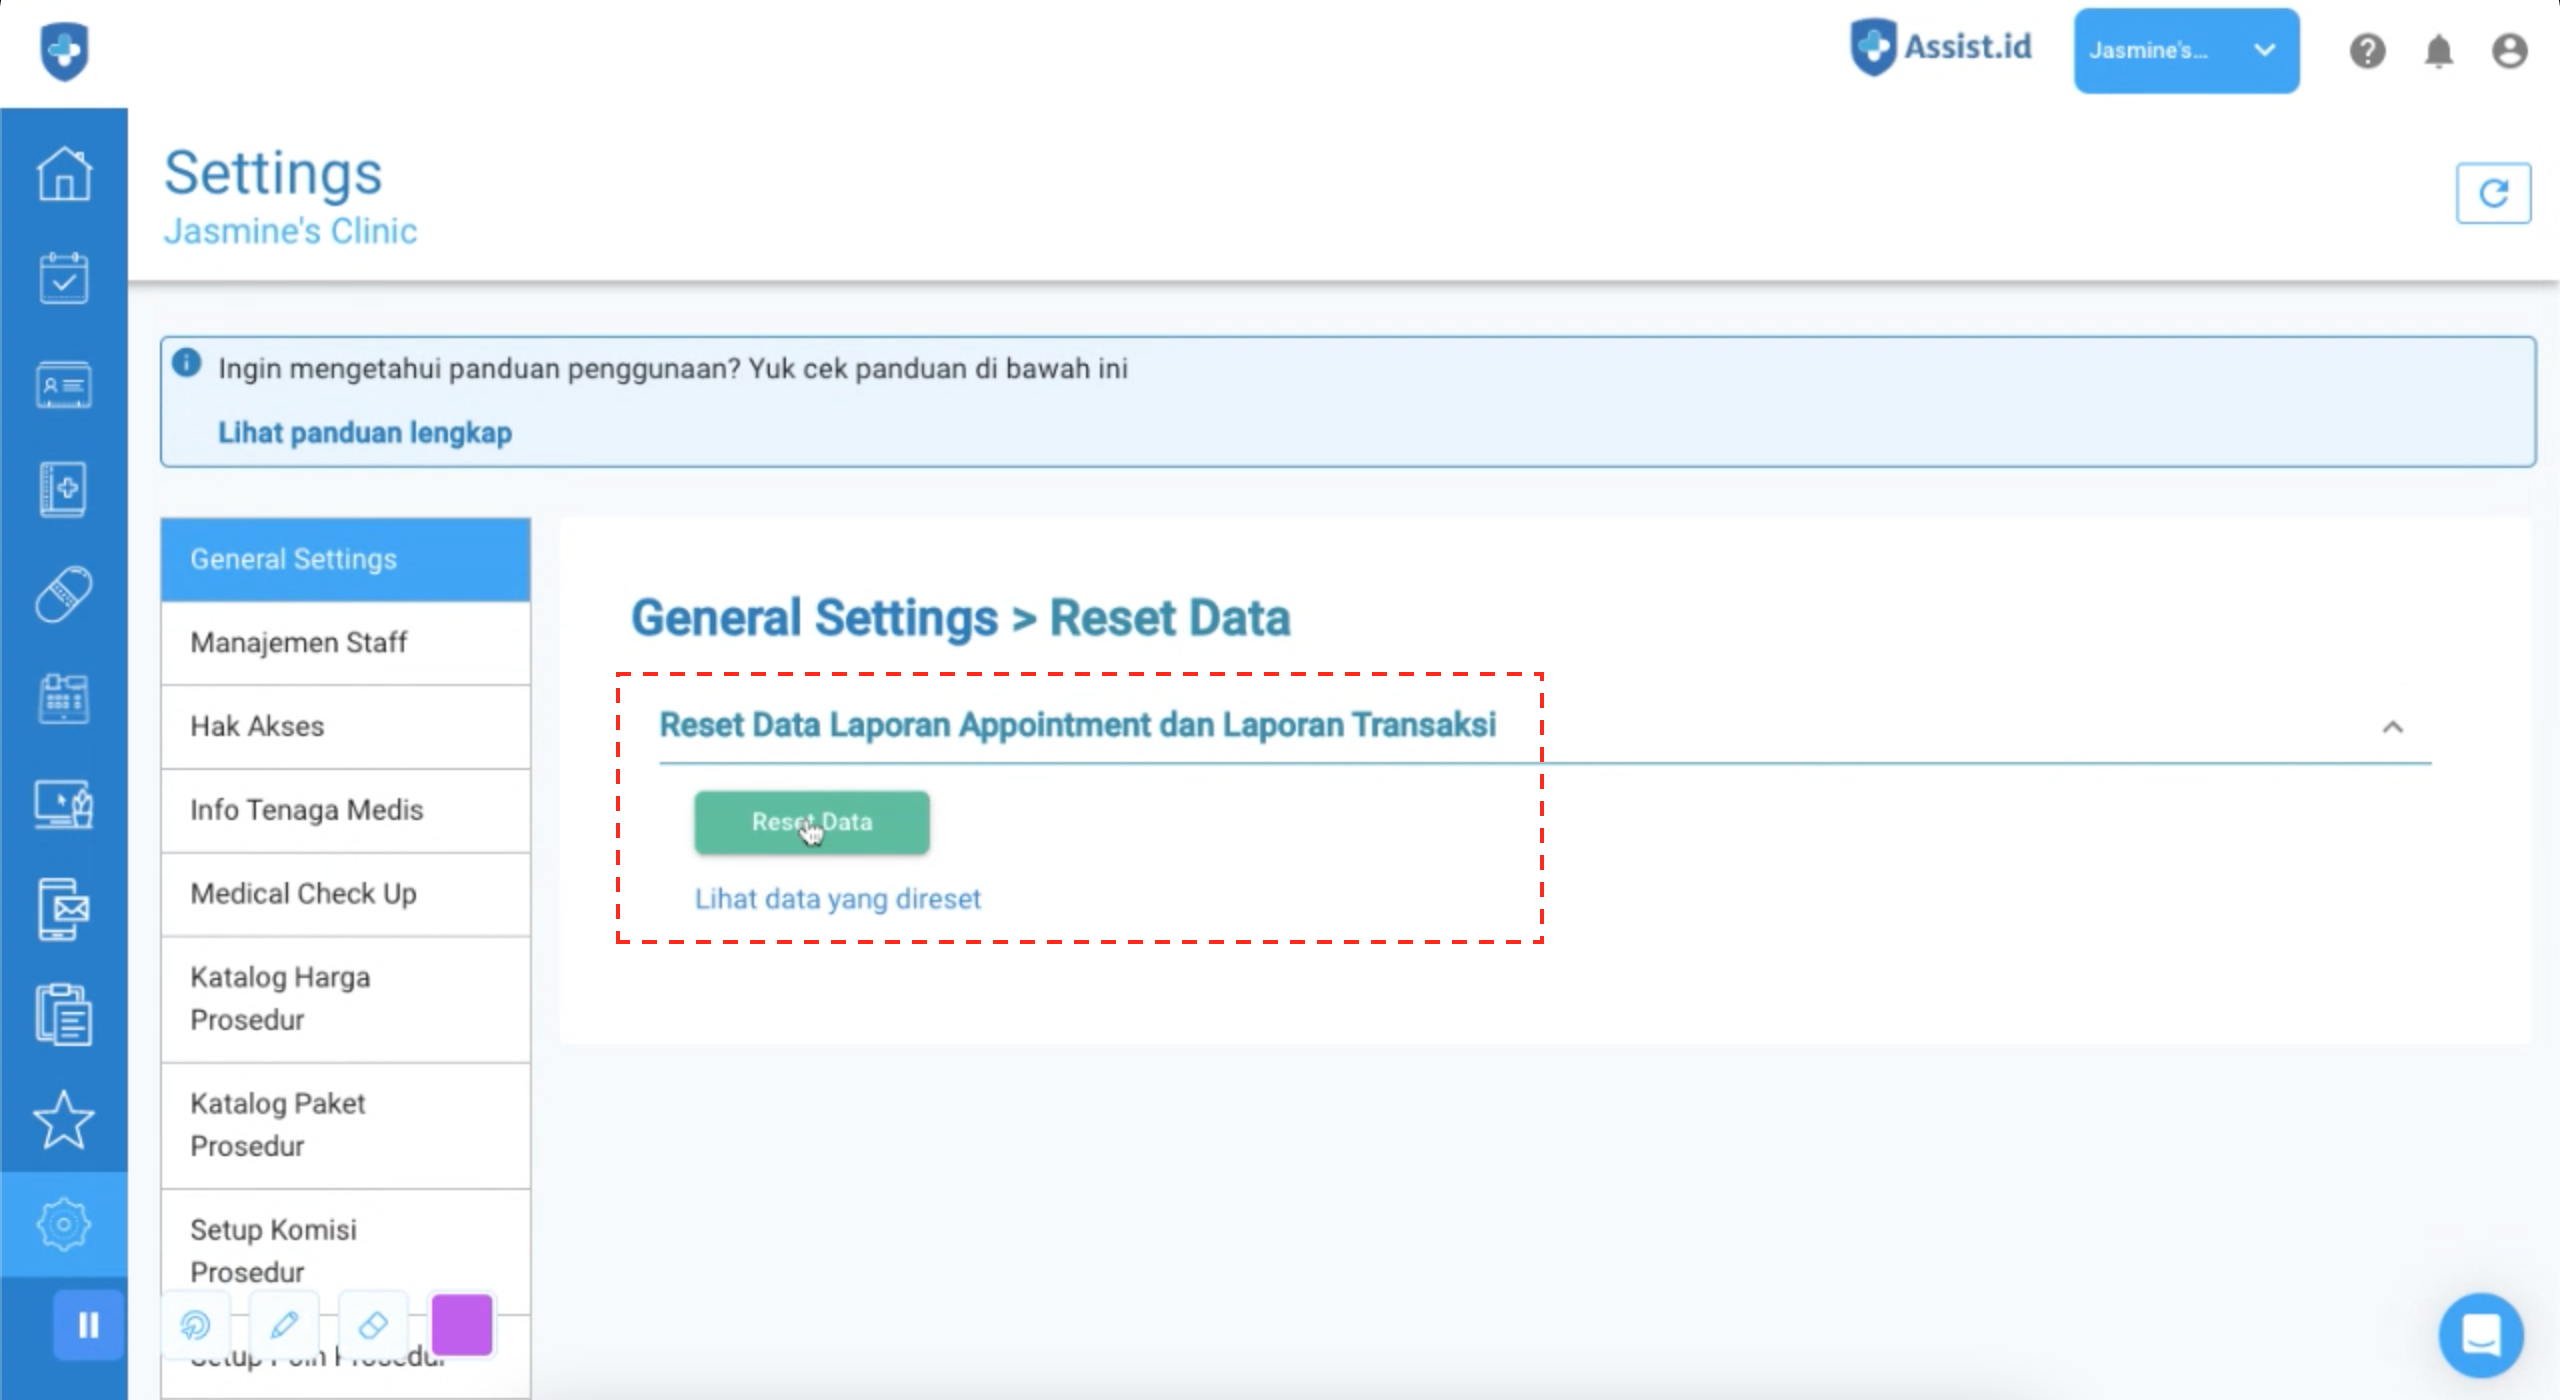Collapse the Reset Data Laporan section

[2392, 727]
